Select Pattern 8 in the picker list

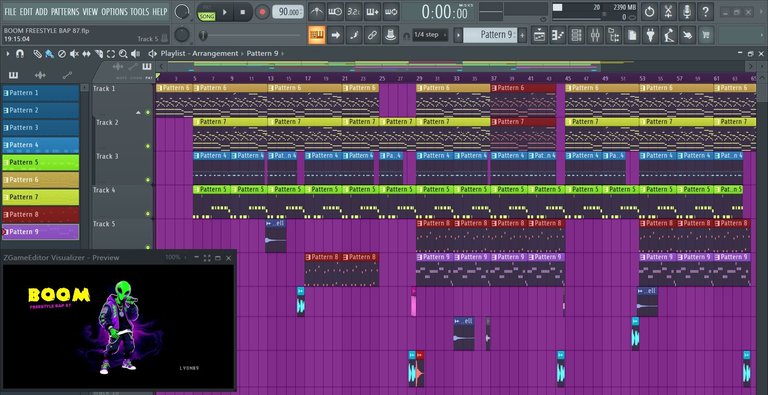pos(41,214)
